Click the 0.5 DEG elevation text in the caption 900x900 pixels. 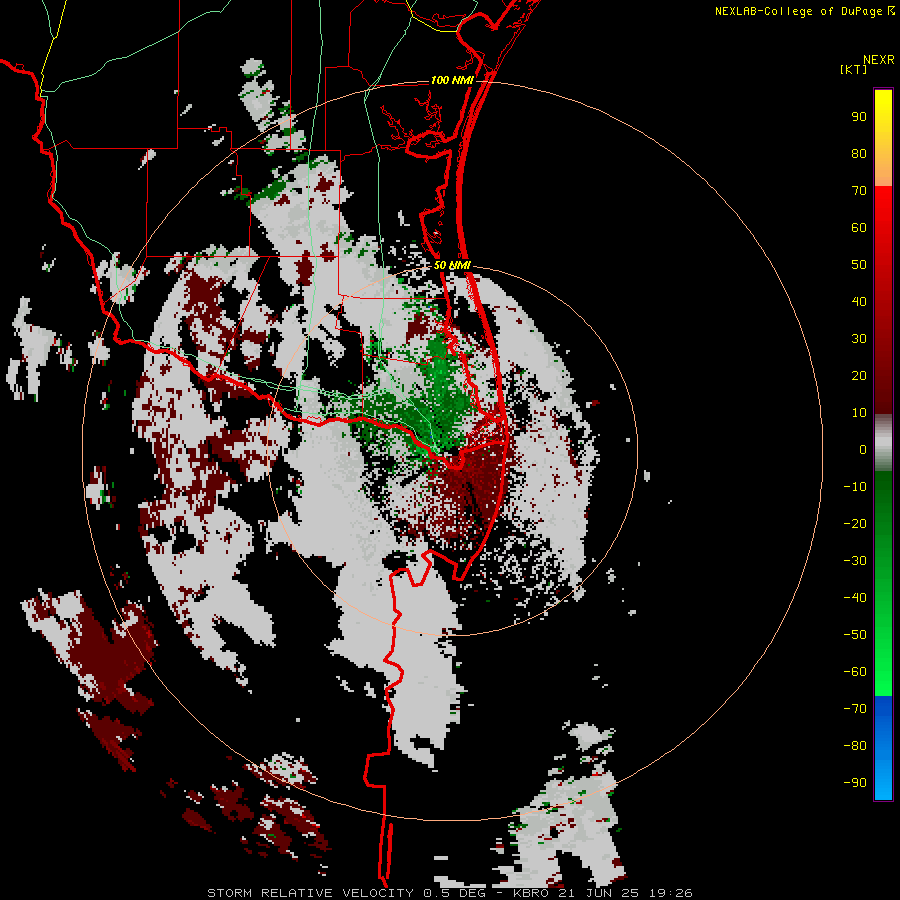click(455, 893)
